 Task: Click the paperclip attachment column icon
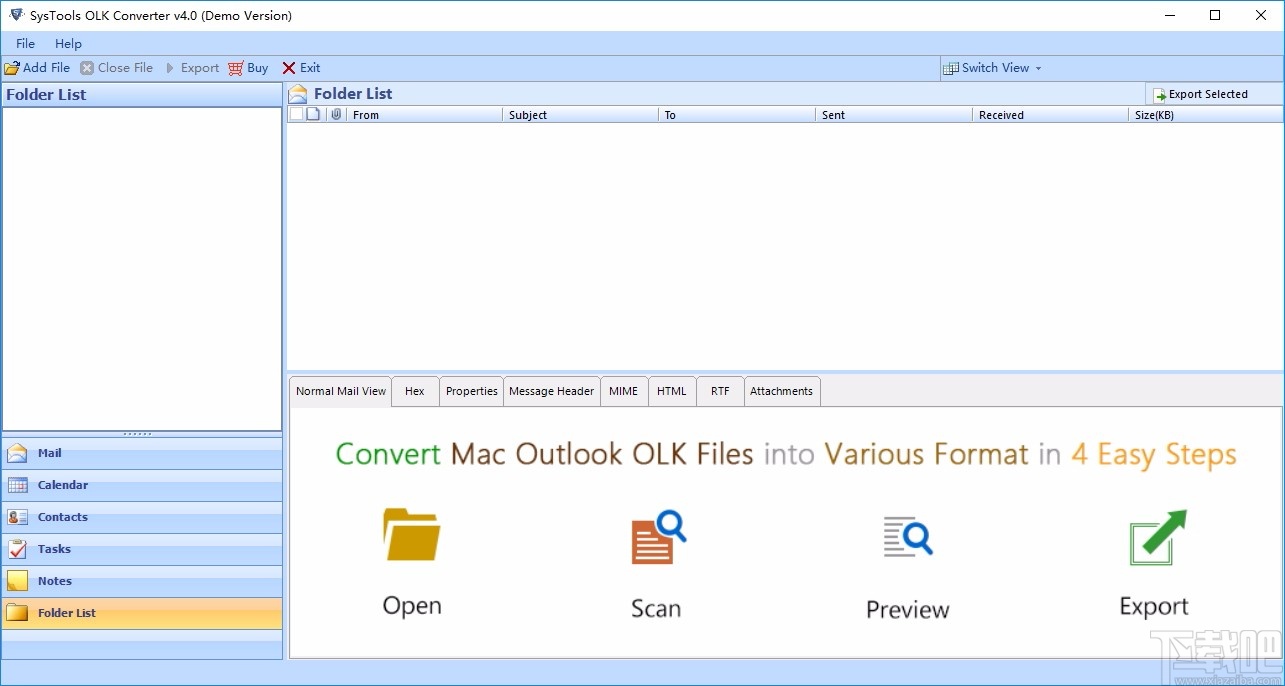(x=335, y=114)
